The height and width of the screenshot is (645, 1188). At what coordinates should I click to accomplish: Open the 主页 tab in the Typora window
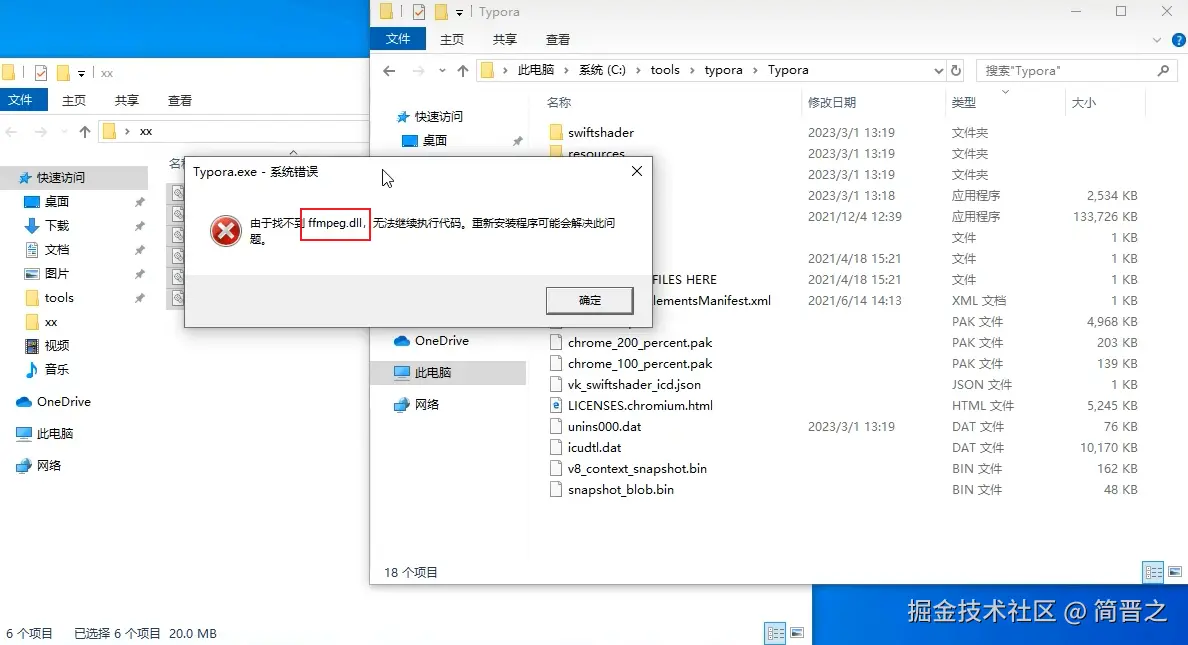(x=452, y=39)
